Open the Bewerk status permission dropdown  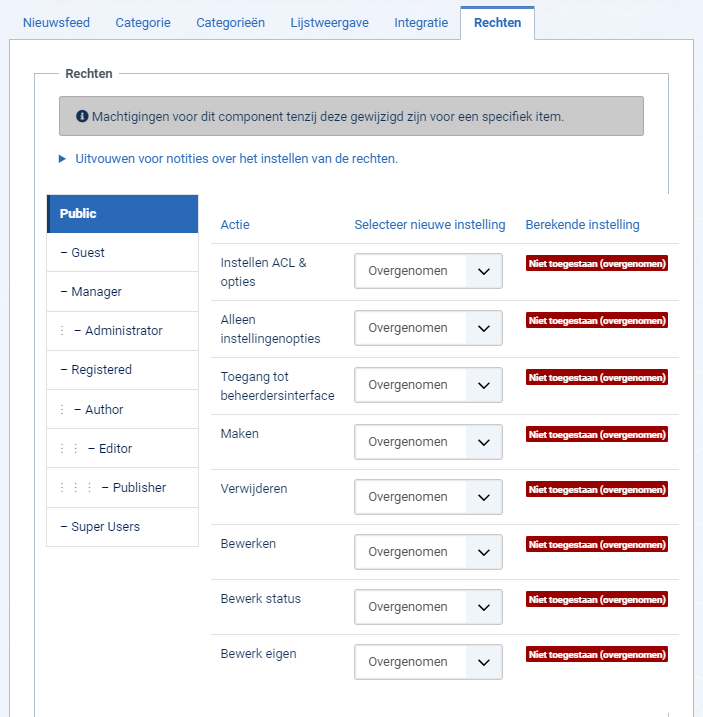(x=428, y=607)
